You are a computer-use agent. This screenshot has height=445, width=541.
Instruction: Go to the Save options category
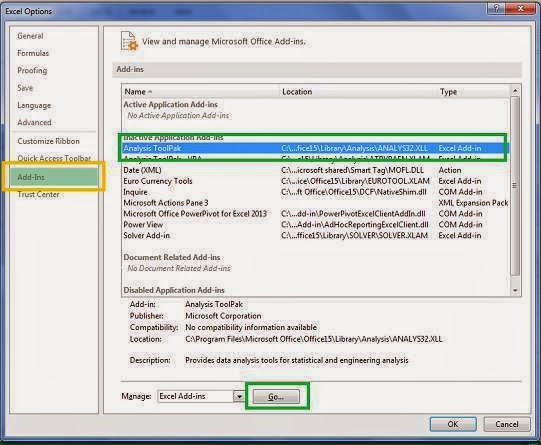tap(25, 88)
